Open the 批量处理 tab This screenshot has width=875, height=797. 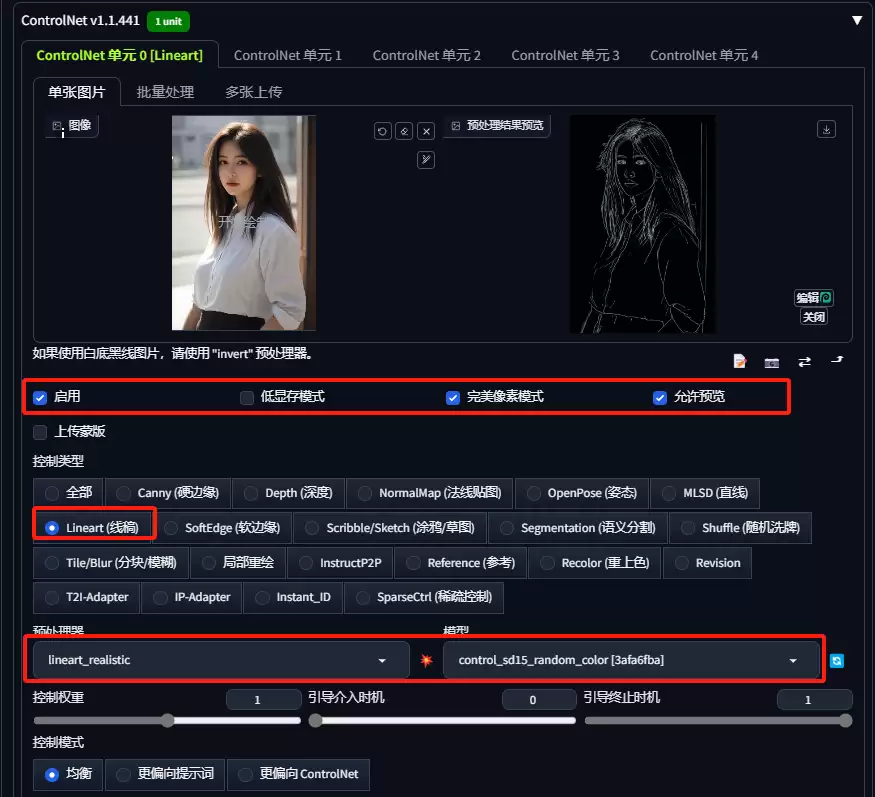tap(165, 92)
